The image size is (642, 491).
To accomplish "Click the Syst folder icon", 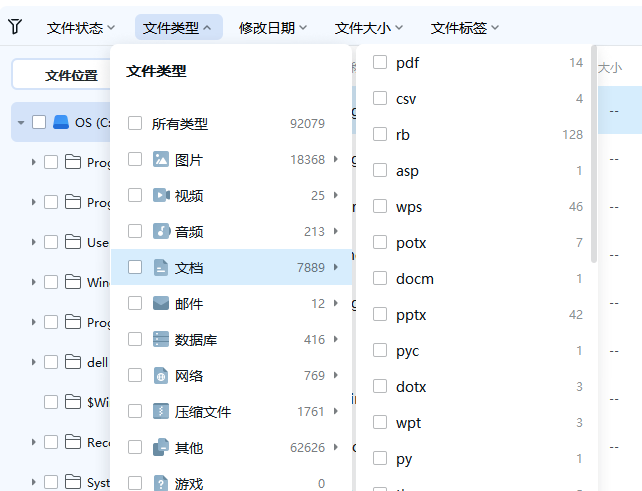I will click(x=73, y=482).
